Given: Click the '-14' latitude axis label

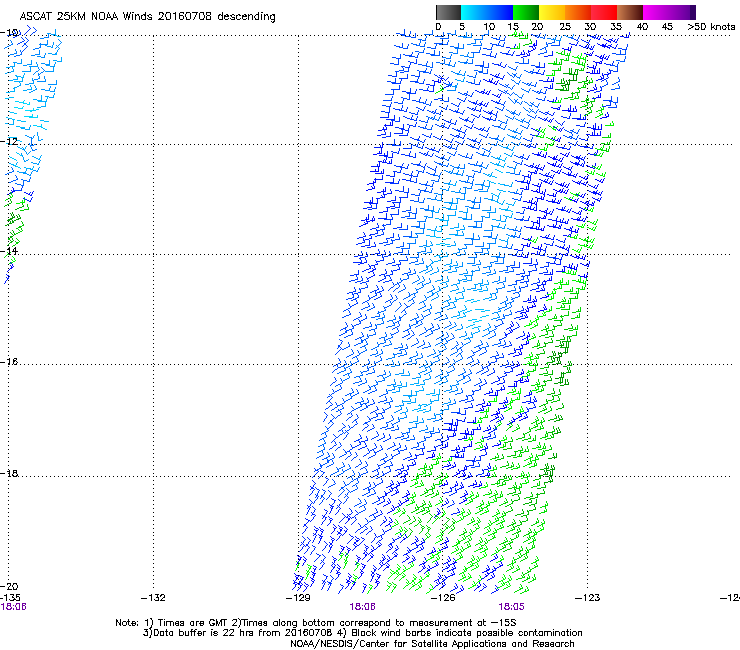Looking at the screenshot, I should 9,251.
